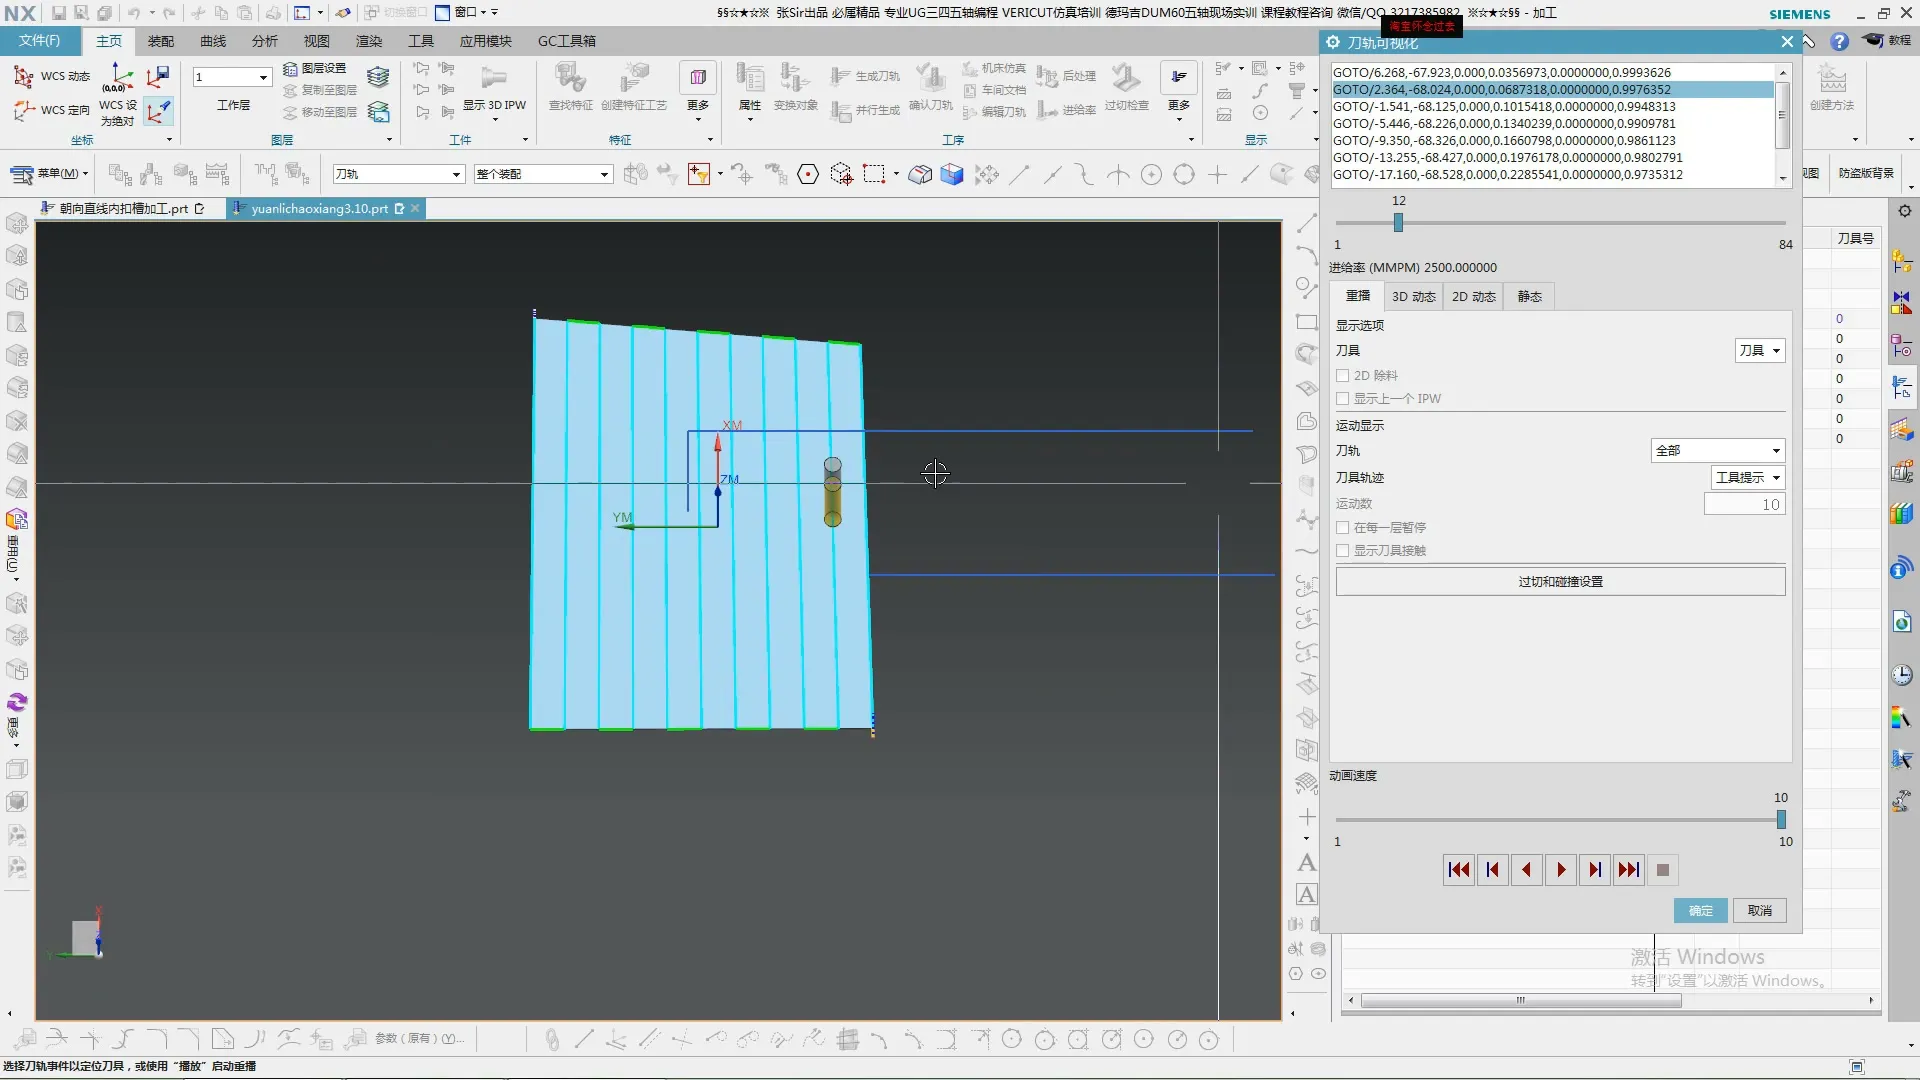Switch to the 3D 动态 tab
Screen dimensions: 1920x1080
(1413, 297)
